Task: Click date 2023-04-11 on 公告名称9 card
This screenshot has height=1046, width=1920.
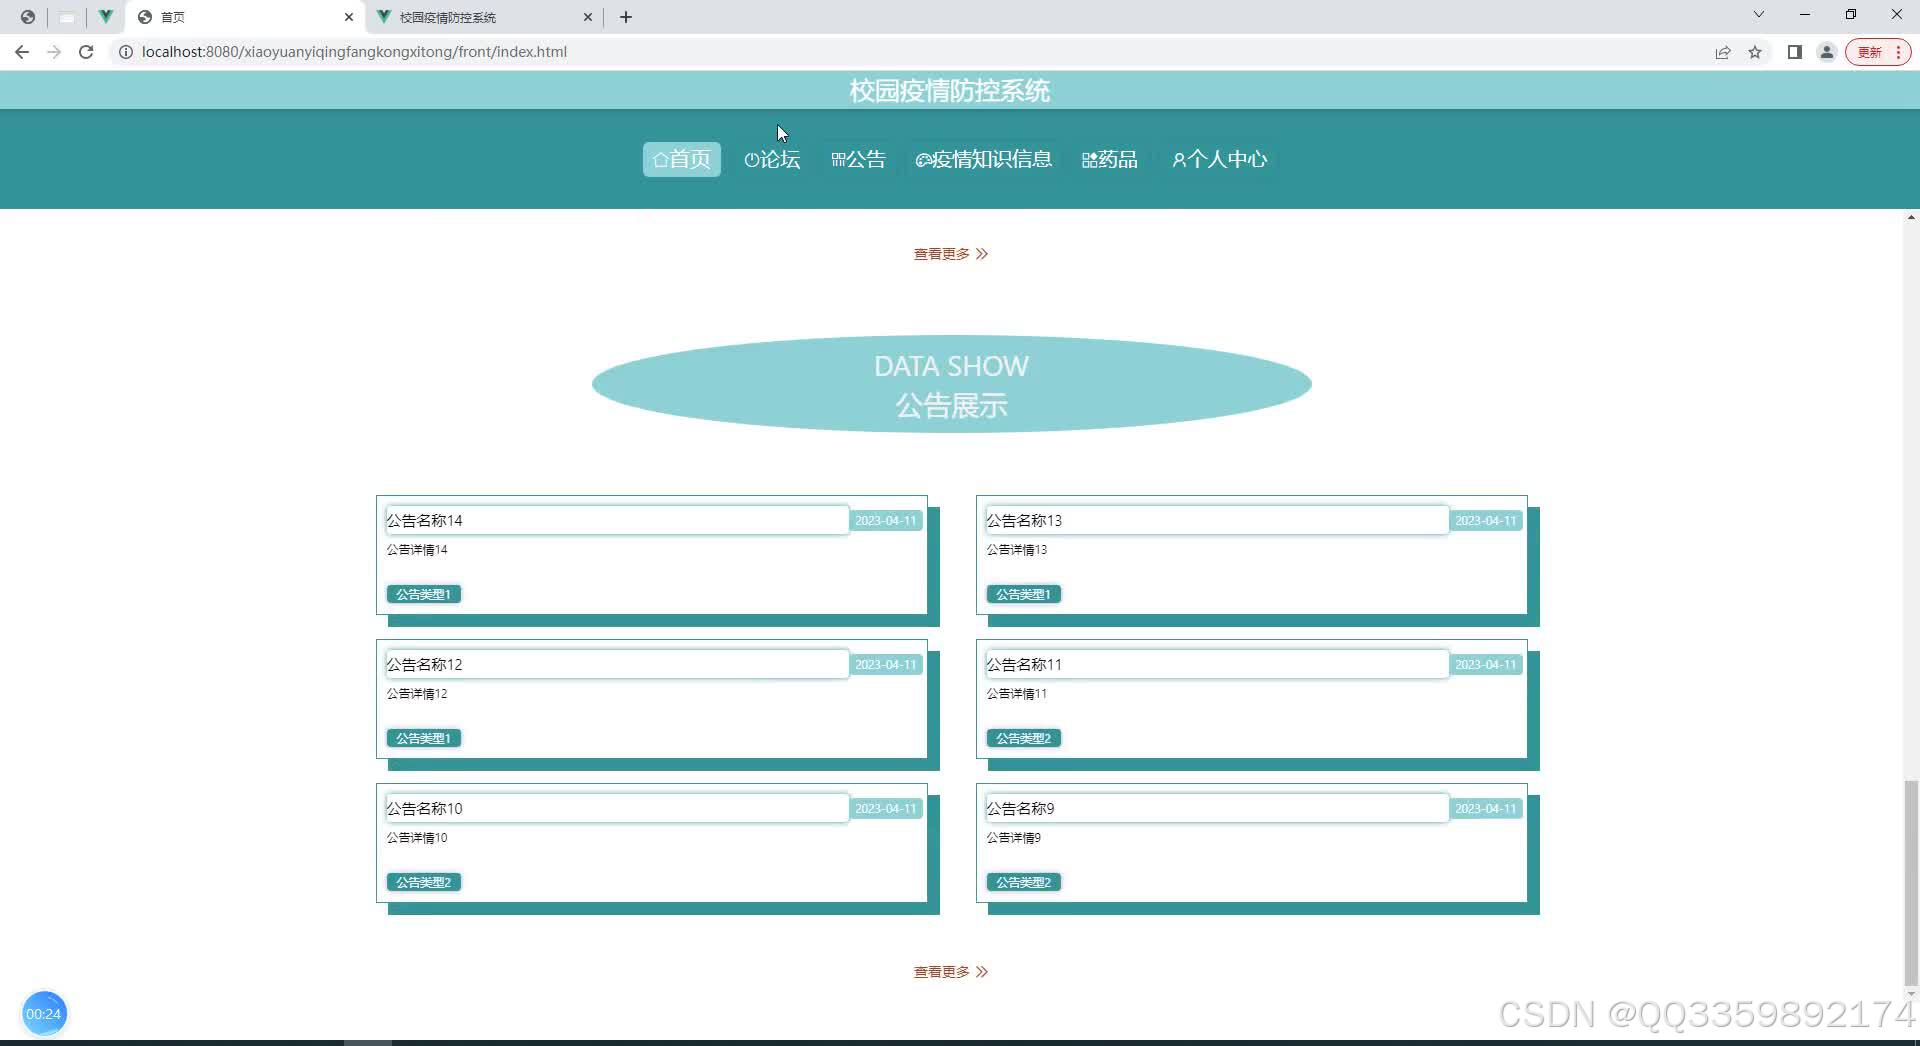Action: pyautogui.click(x=1485, y=808)
